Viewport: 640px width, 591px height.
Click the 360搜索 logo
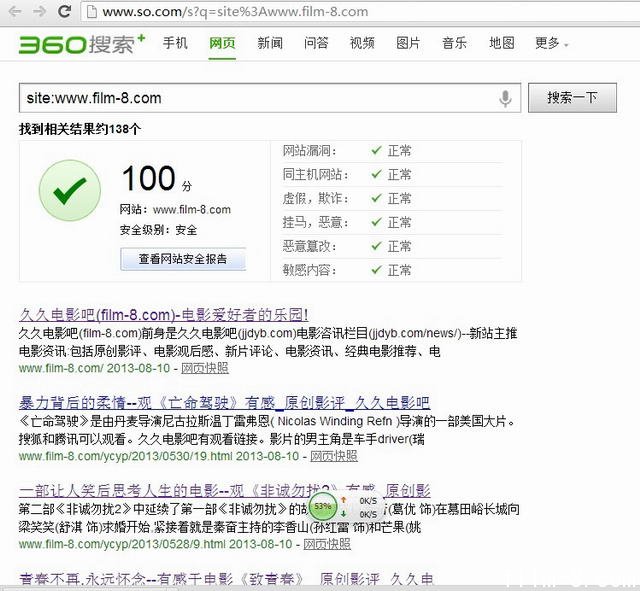pyautogui.click(x=82, y=44)
